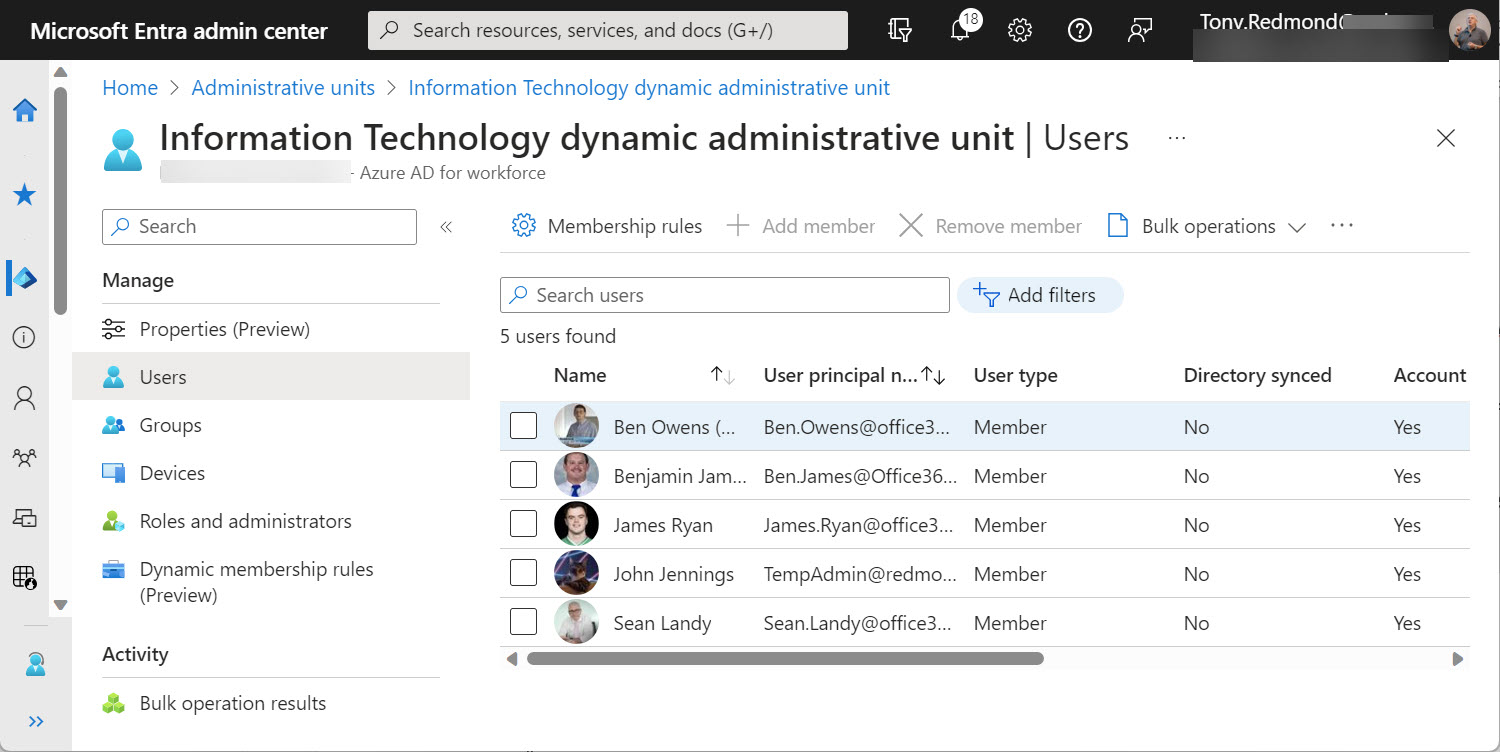Open Groups in the Manage menu
This screenshot has width=1500, height=752.
pos(170,425)
